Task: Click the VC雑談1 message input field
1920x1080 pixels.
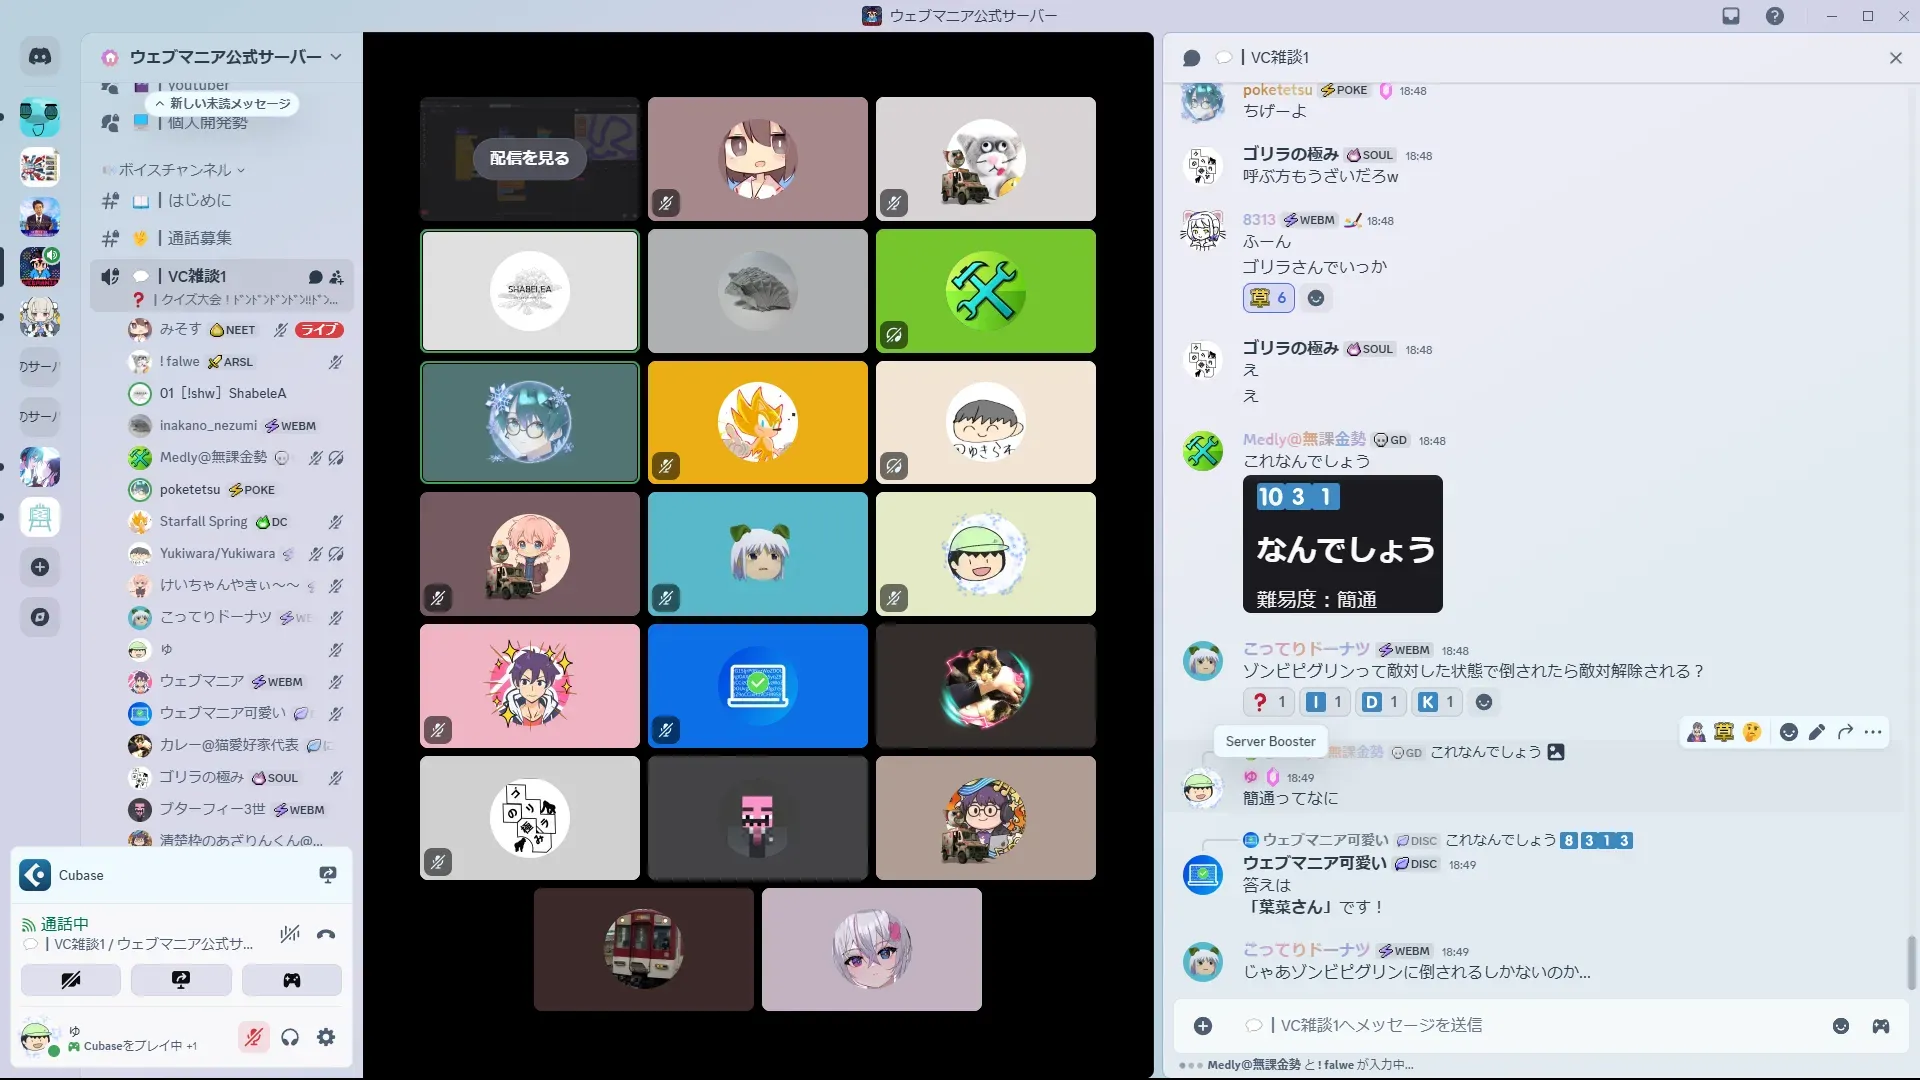Action: pyautogui.click(x=1500, y=1026)
